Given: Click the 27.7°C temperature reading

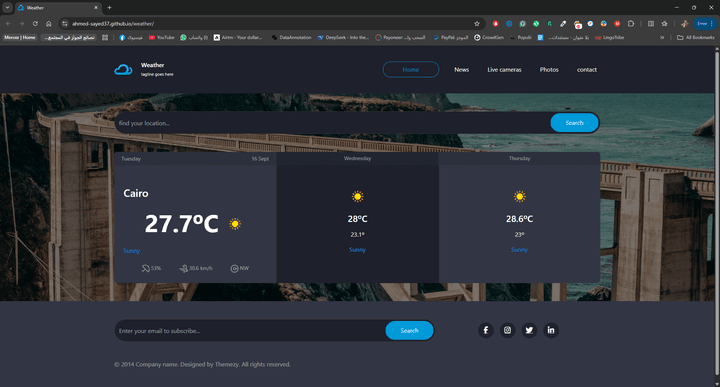Looking at the screenshot, I should pyautogui.click(x=181, y=224).
